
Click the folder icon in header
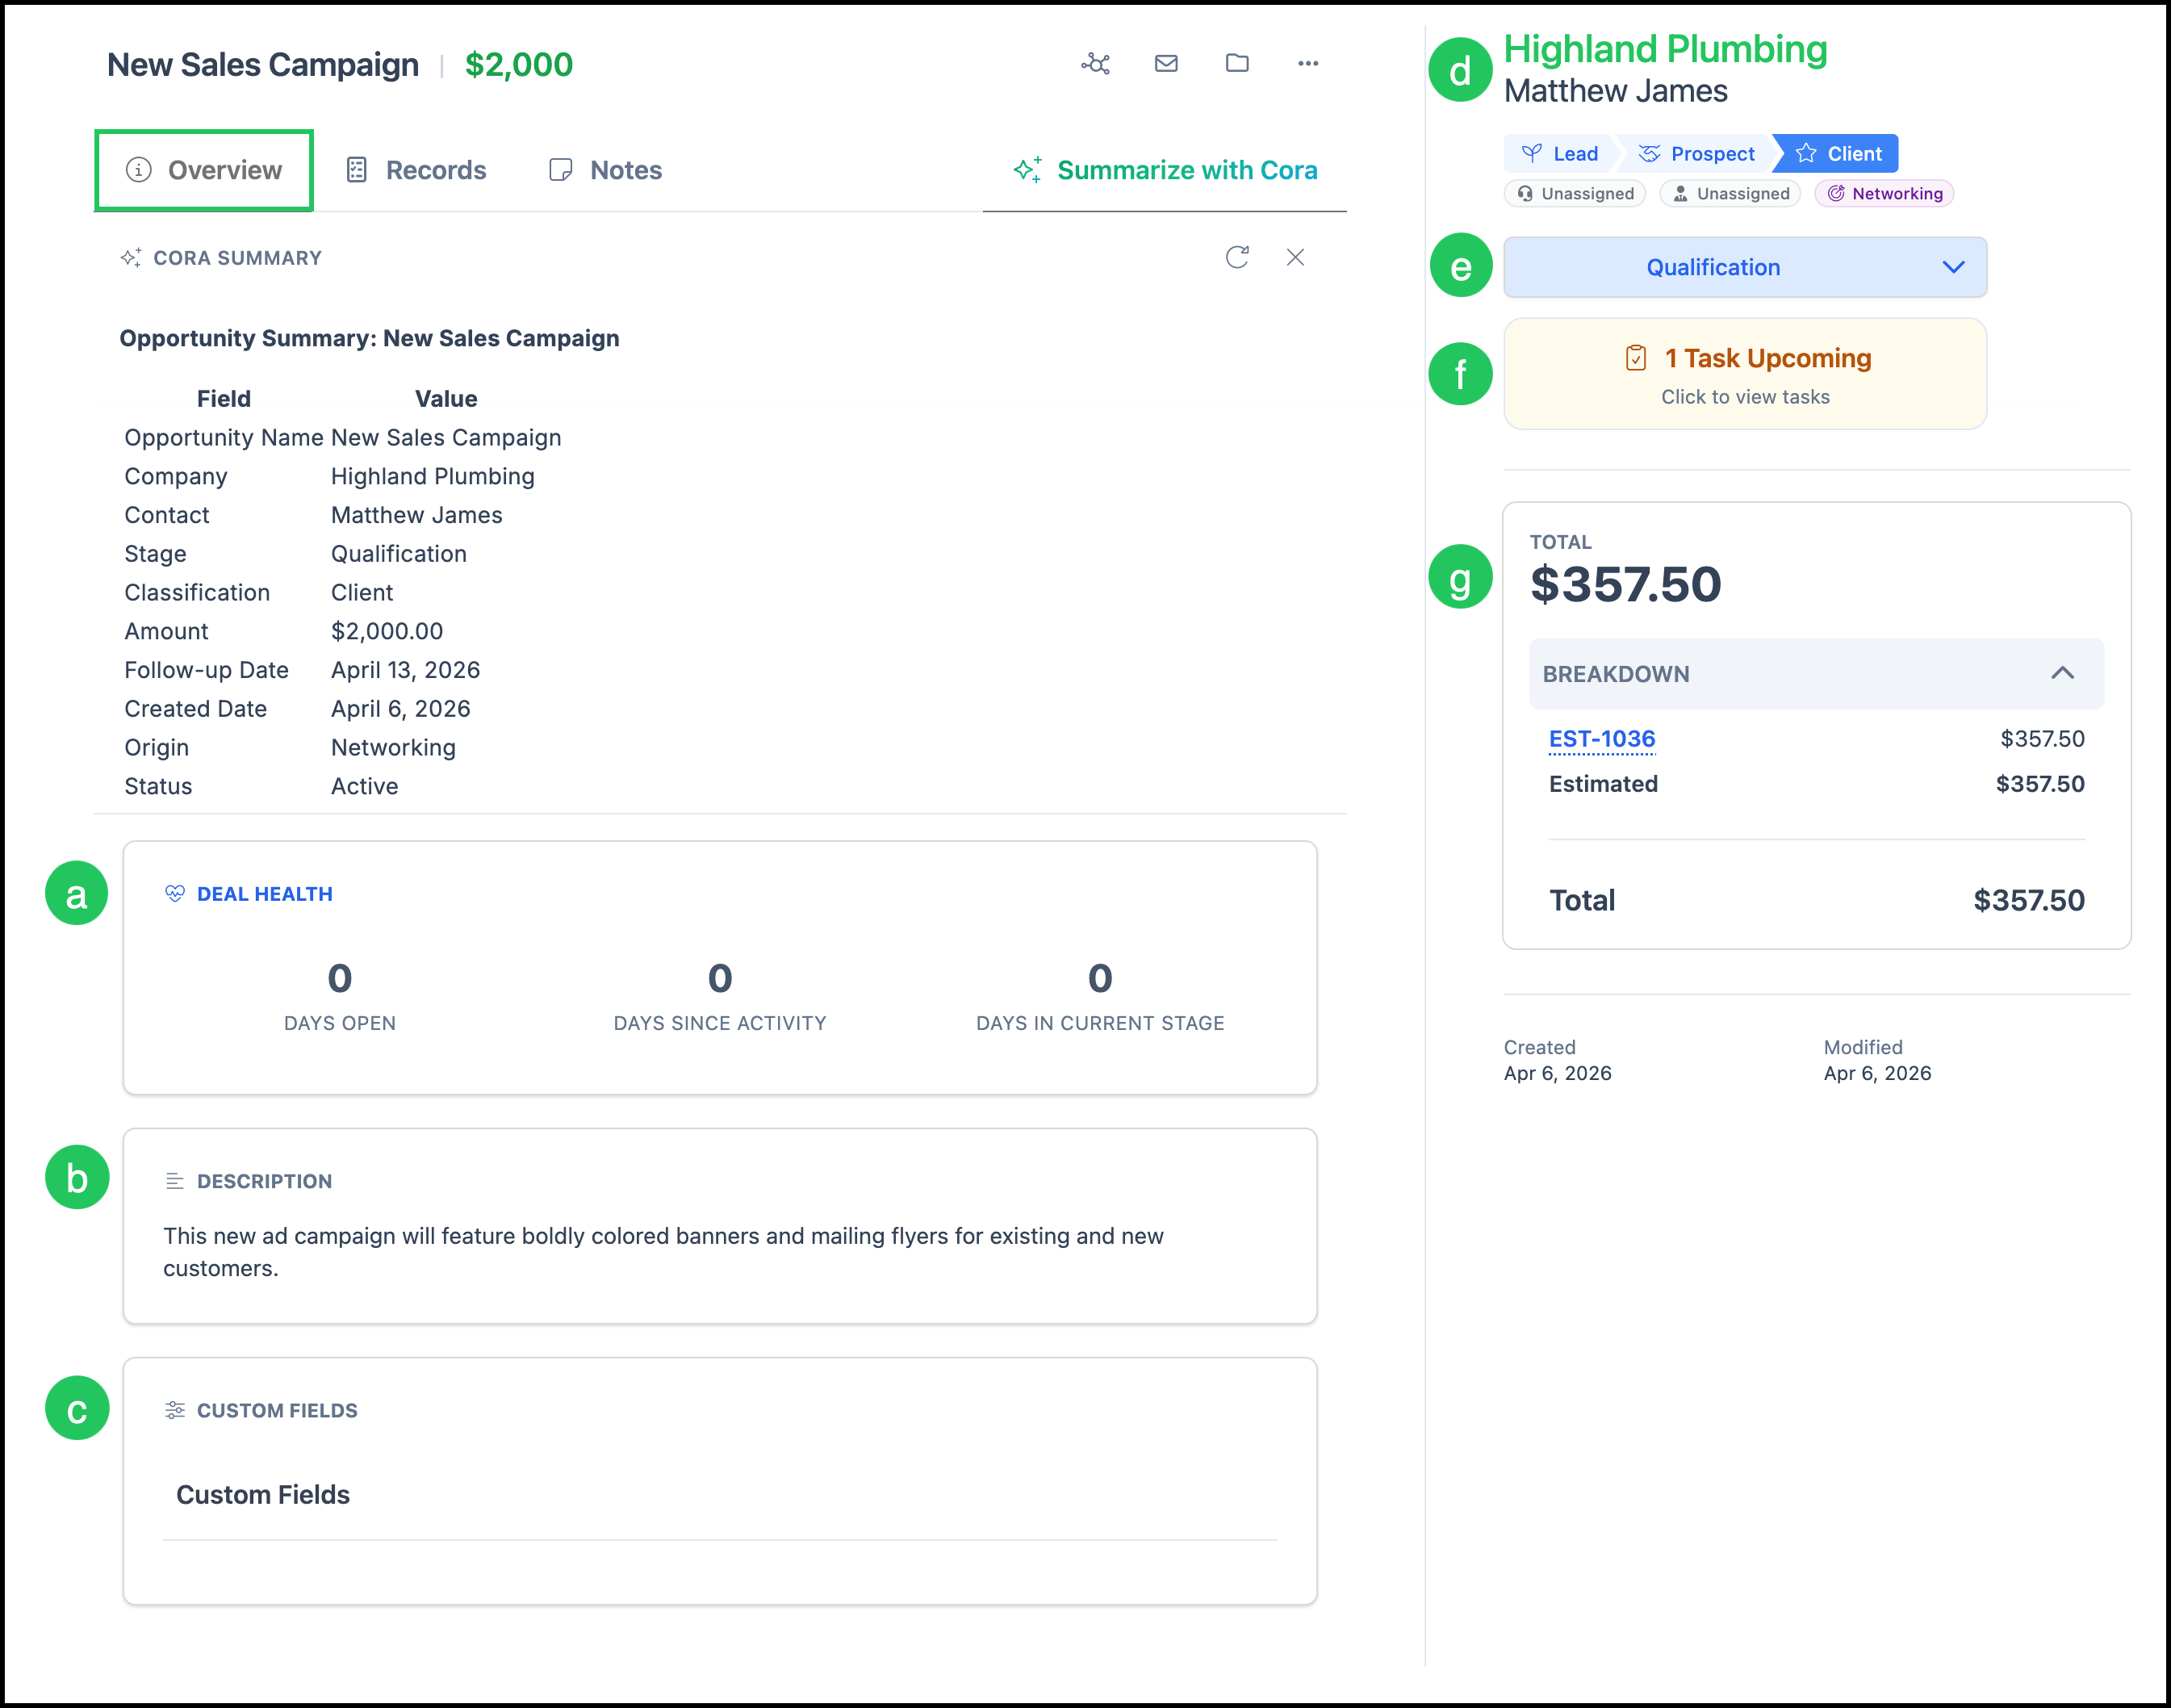[x=1237, y=64]
